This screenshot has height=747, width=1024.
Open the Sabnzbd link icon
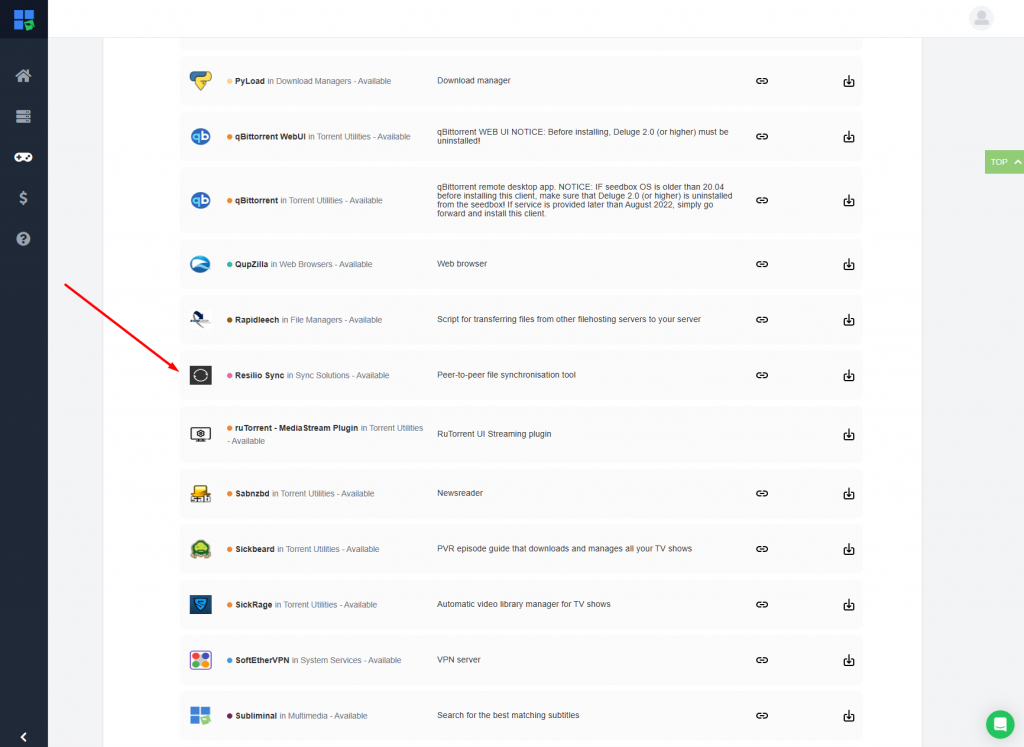[x=761, y=494]
